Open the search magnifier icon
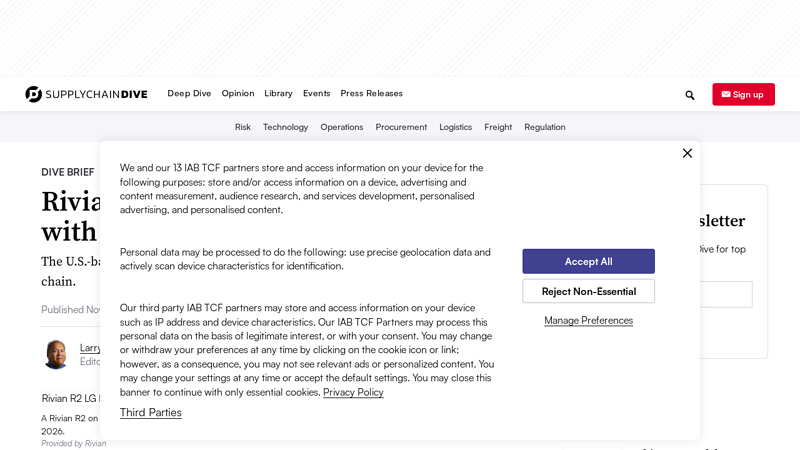This screenshot has height=450, width=800. [689, 95]
